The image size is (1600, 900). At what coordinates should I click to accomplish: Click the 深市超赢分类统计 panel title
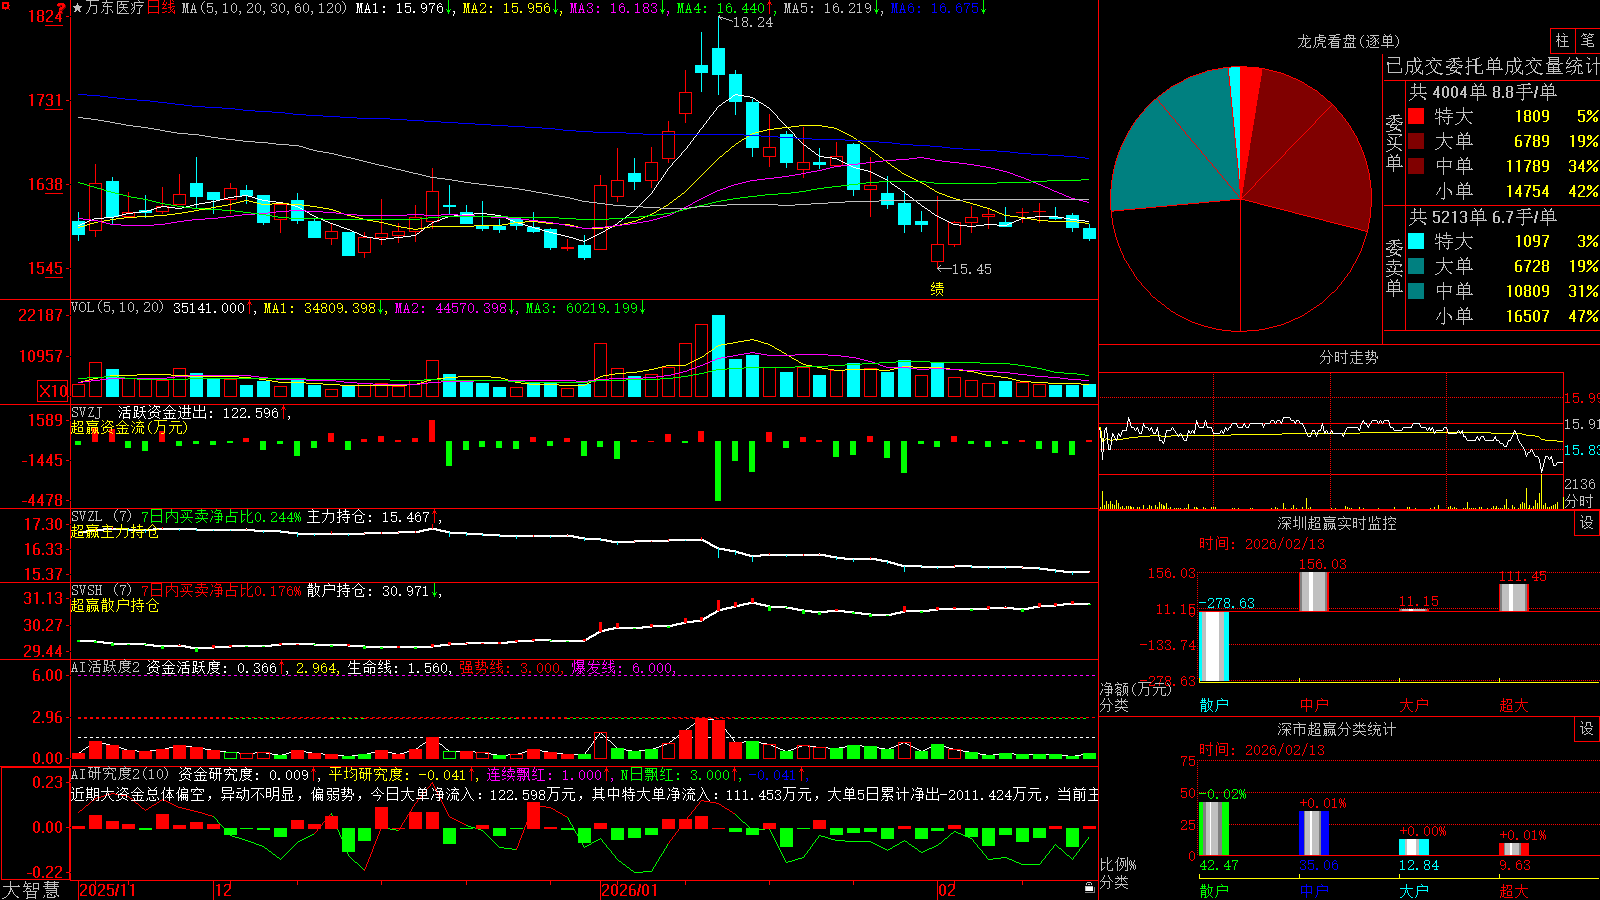[1336, 729]
